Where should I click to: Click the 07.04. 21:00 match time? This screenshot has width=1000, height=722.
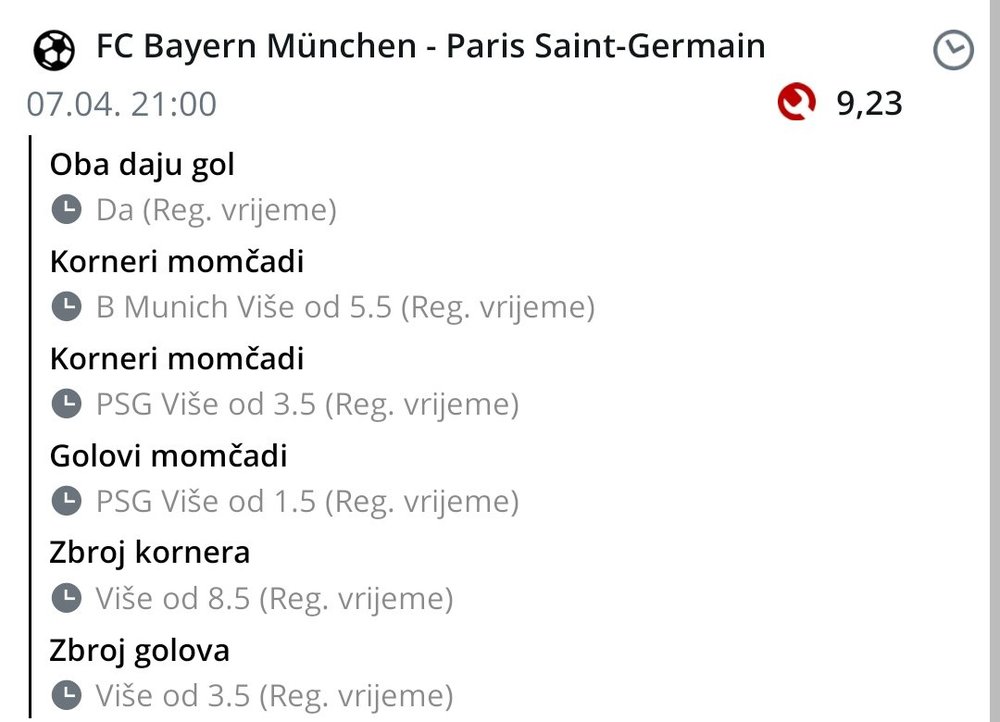(121, 104)
